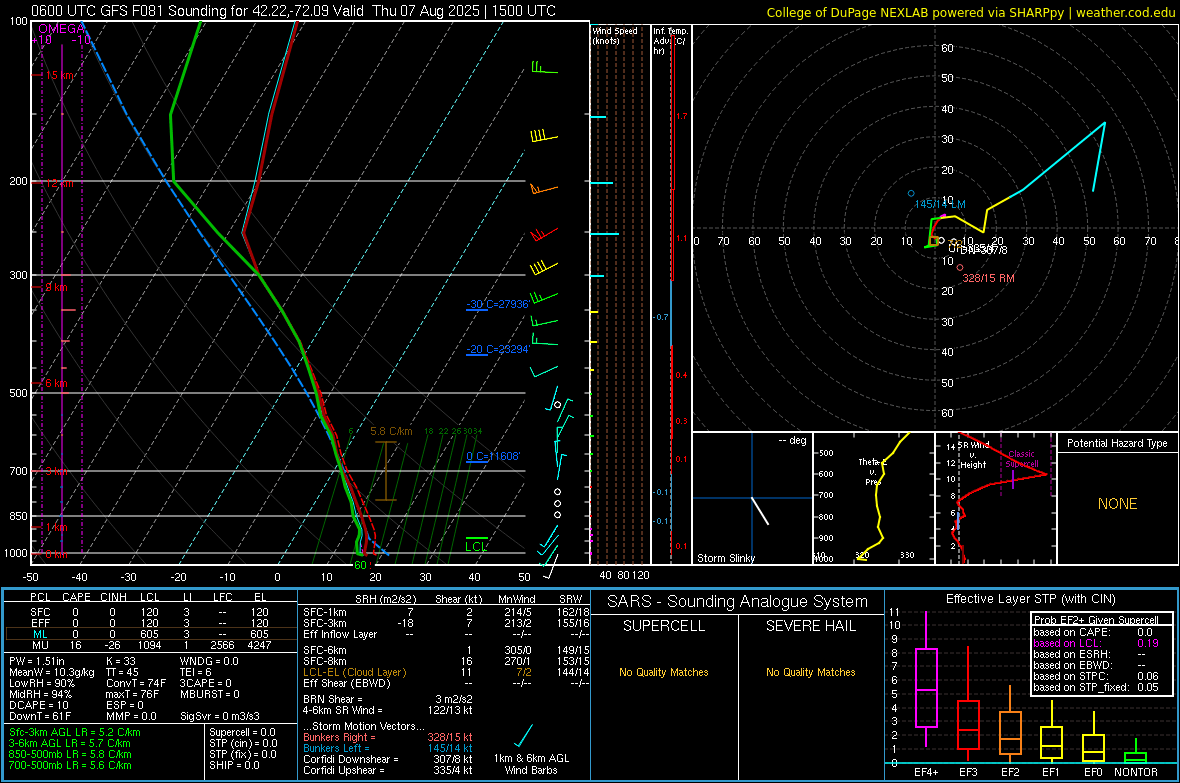Select the MU parcel row
Viewport: 1180px width, 783px height.
coord(150,645)
